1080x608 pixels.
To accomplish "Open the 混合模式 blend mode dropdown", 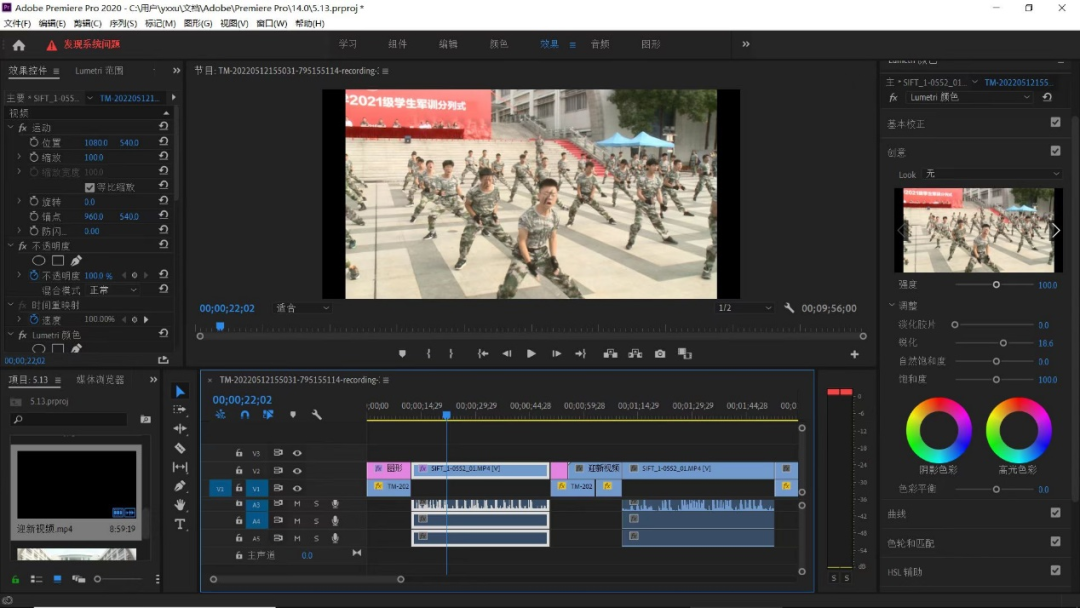I will [113, 290].
